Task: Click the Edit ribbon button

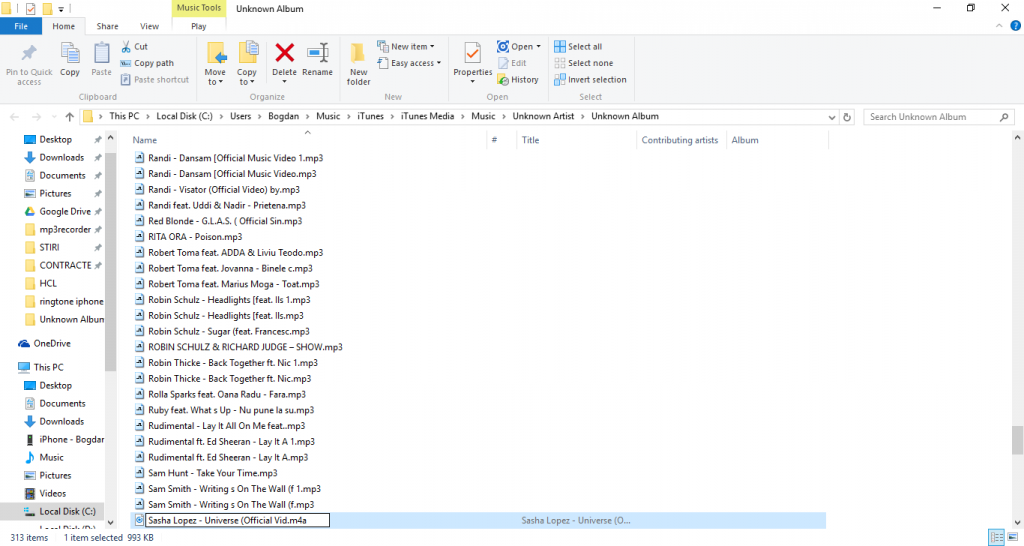Action: [513, 63]
